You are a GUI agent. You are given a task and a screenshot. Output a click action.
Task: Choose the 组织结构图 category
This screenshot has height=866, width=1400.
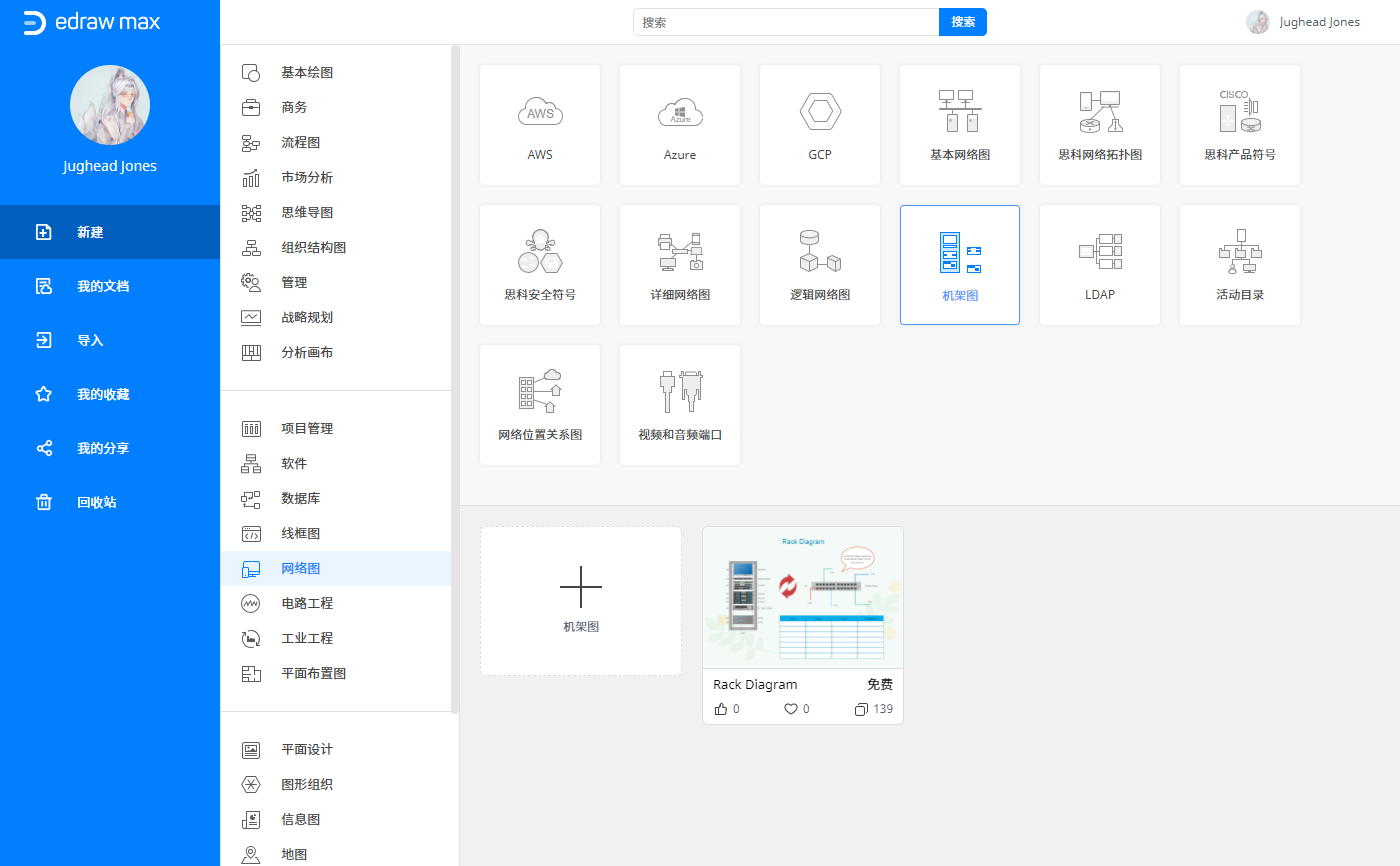pos(336,247)
